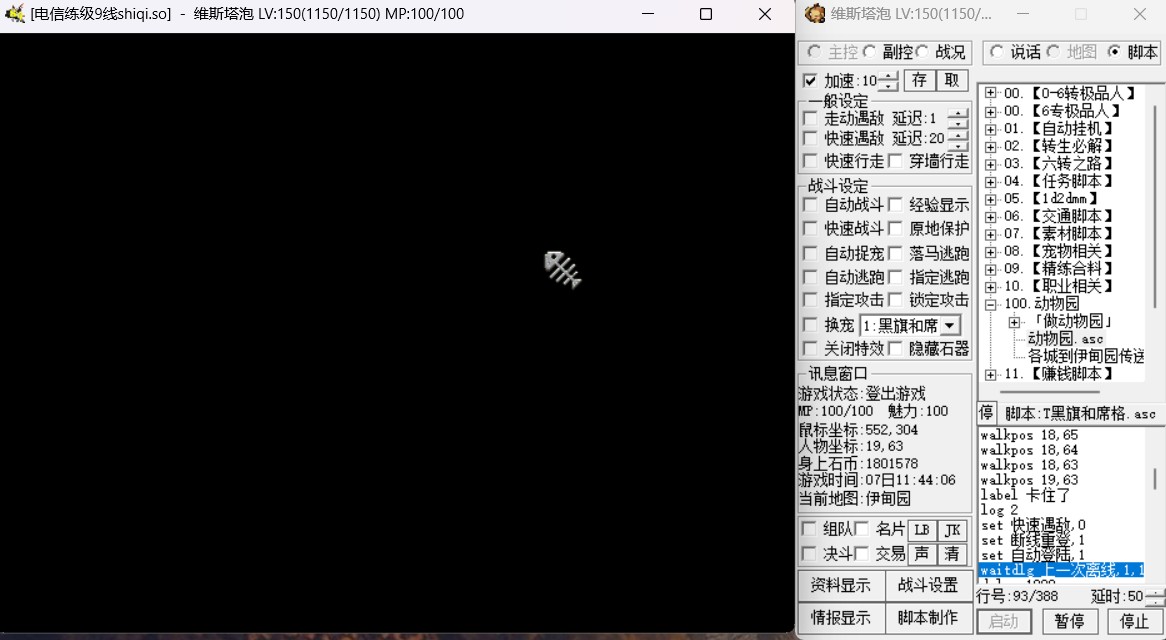Tick the 穿墙行走 checkbox

(x=895, y=161)
